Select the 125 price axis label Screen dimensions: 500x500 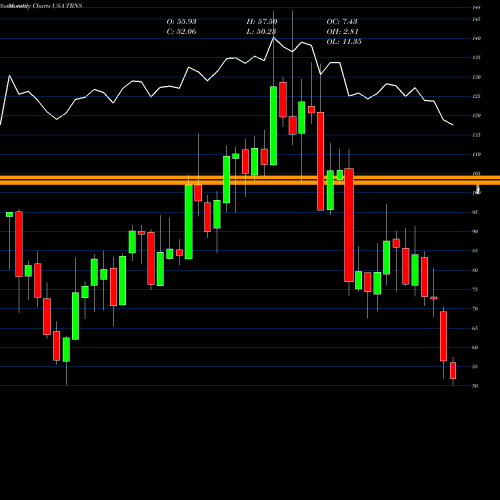[476, 96]
